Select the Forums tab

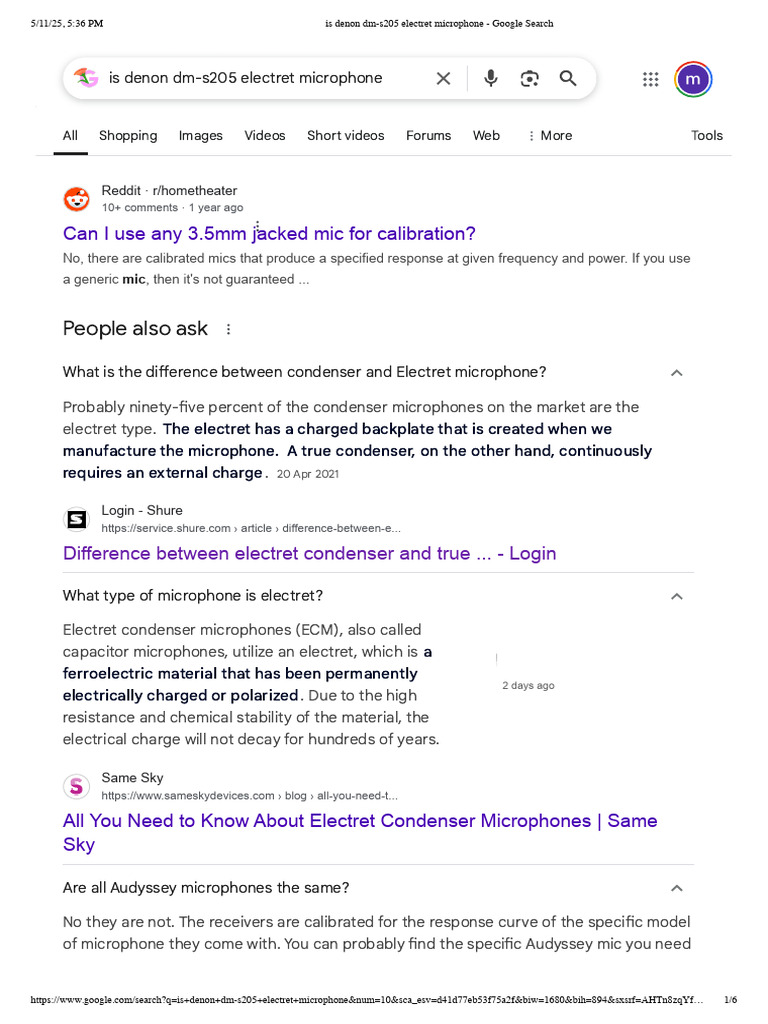pyautogui.click(x=428, y=135)
